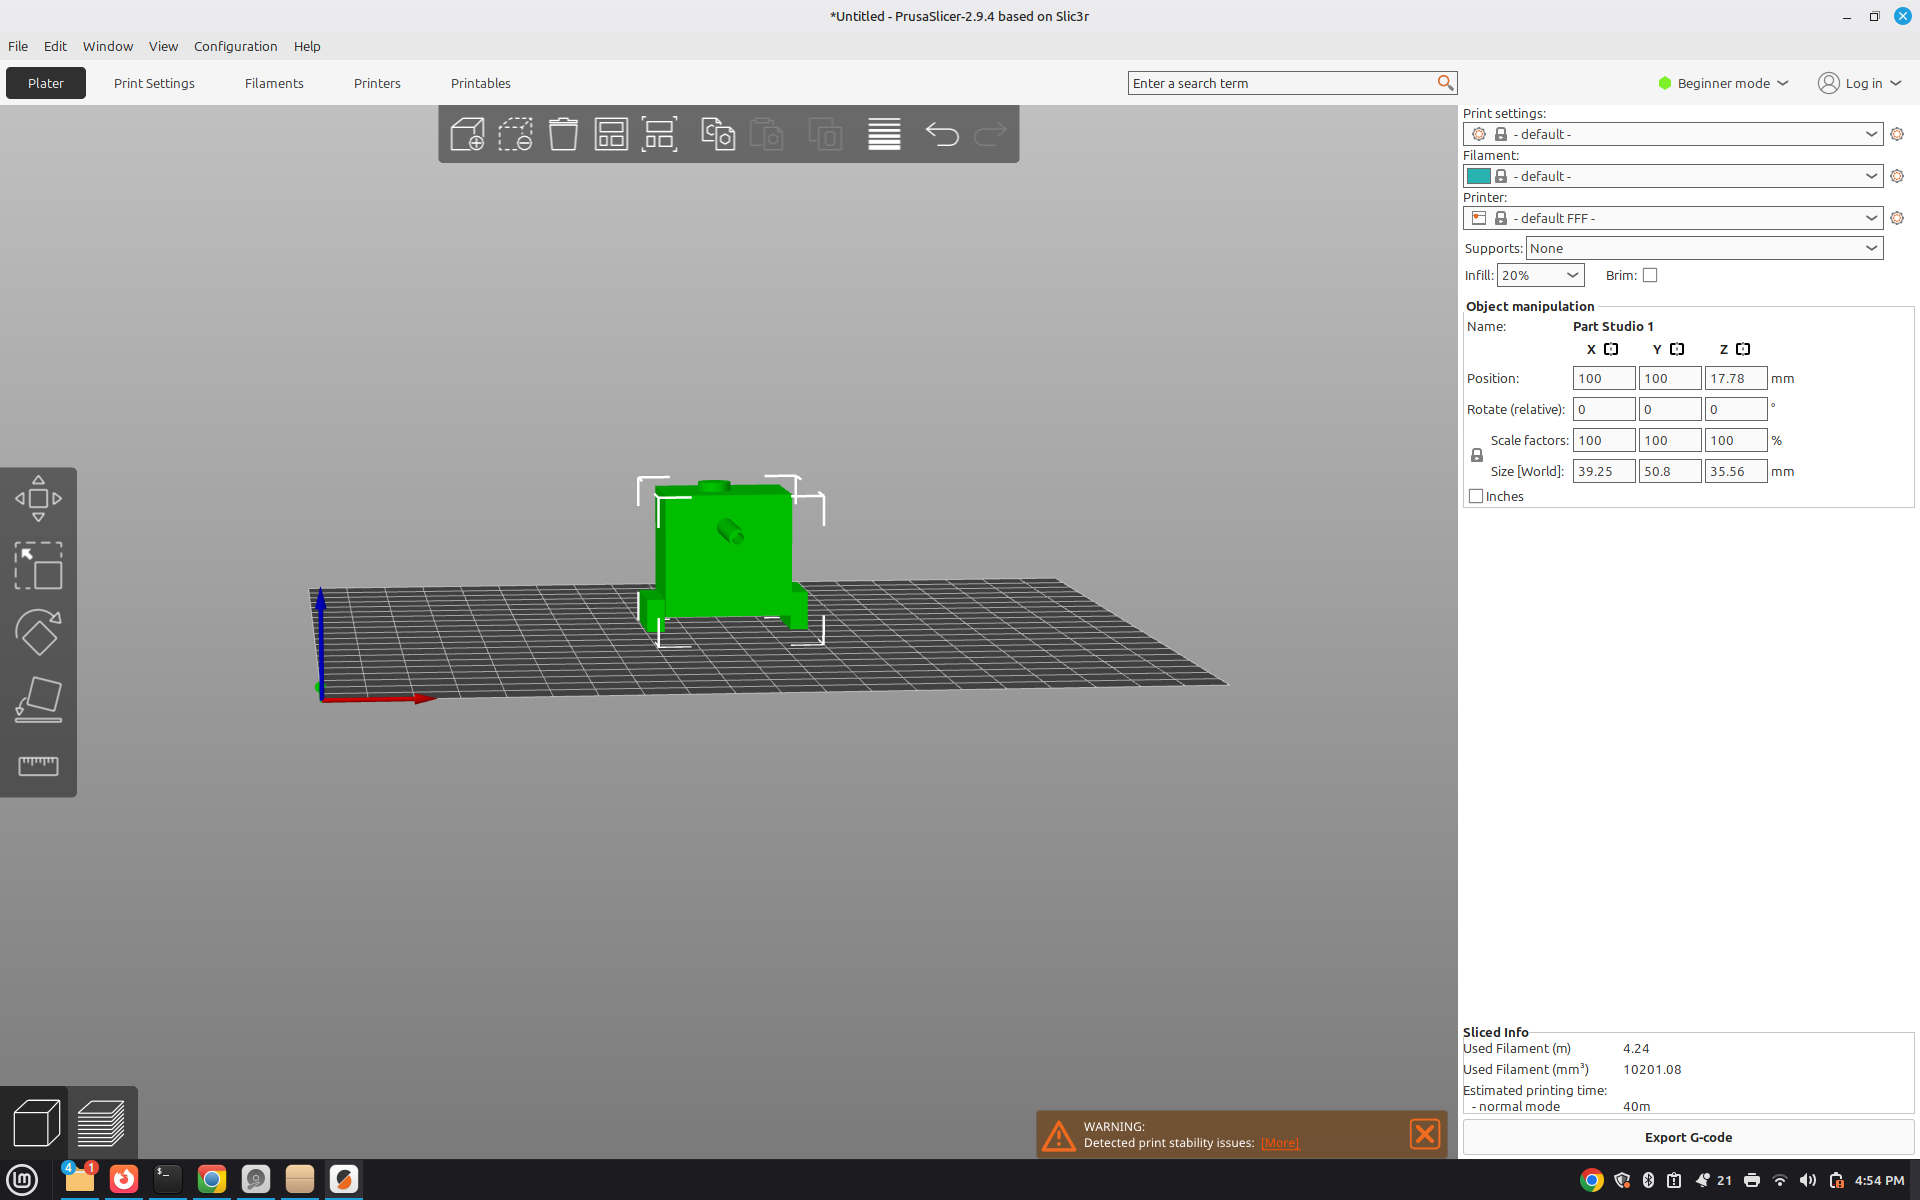1920x1200 pixels.
Task: Switch to the Printers tab
Action: click(x=377, y=83)
